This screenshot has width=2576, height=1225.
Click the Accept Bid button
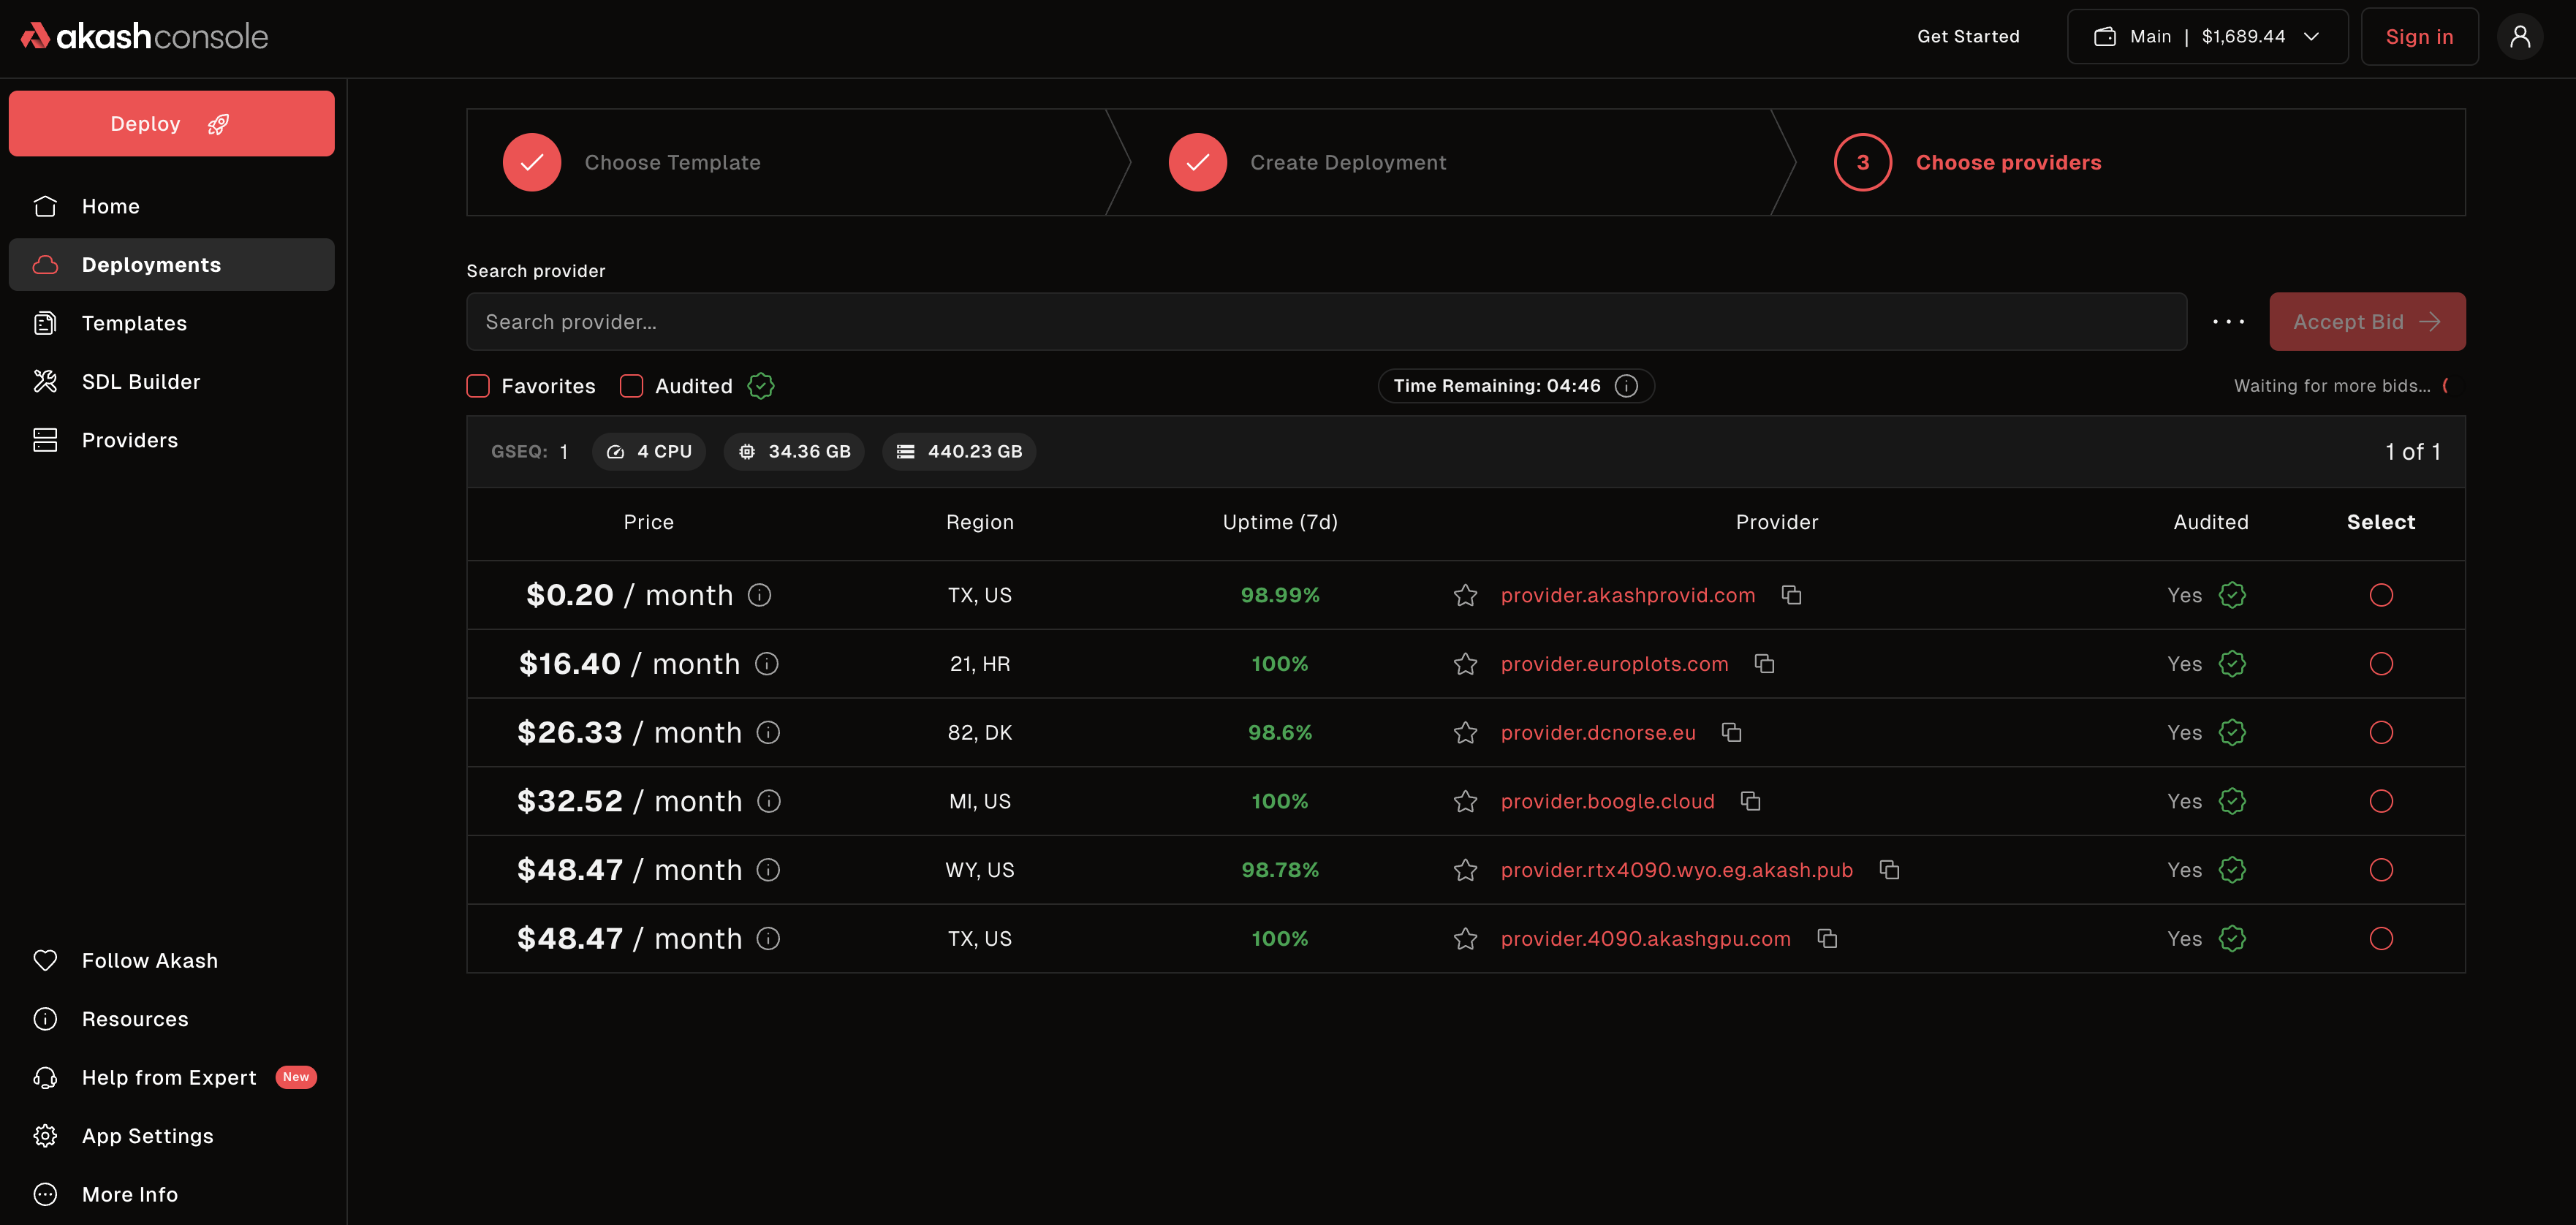coord(2366,322)
